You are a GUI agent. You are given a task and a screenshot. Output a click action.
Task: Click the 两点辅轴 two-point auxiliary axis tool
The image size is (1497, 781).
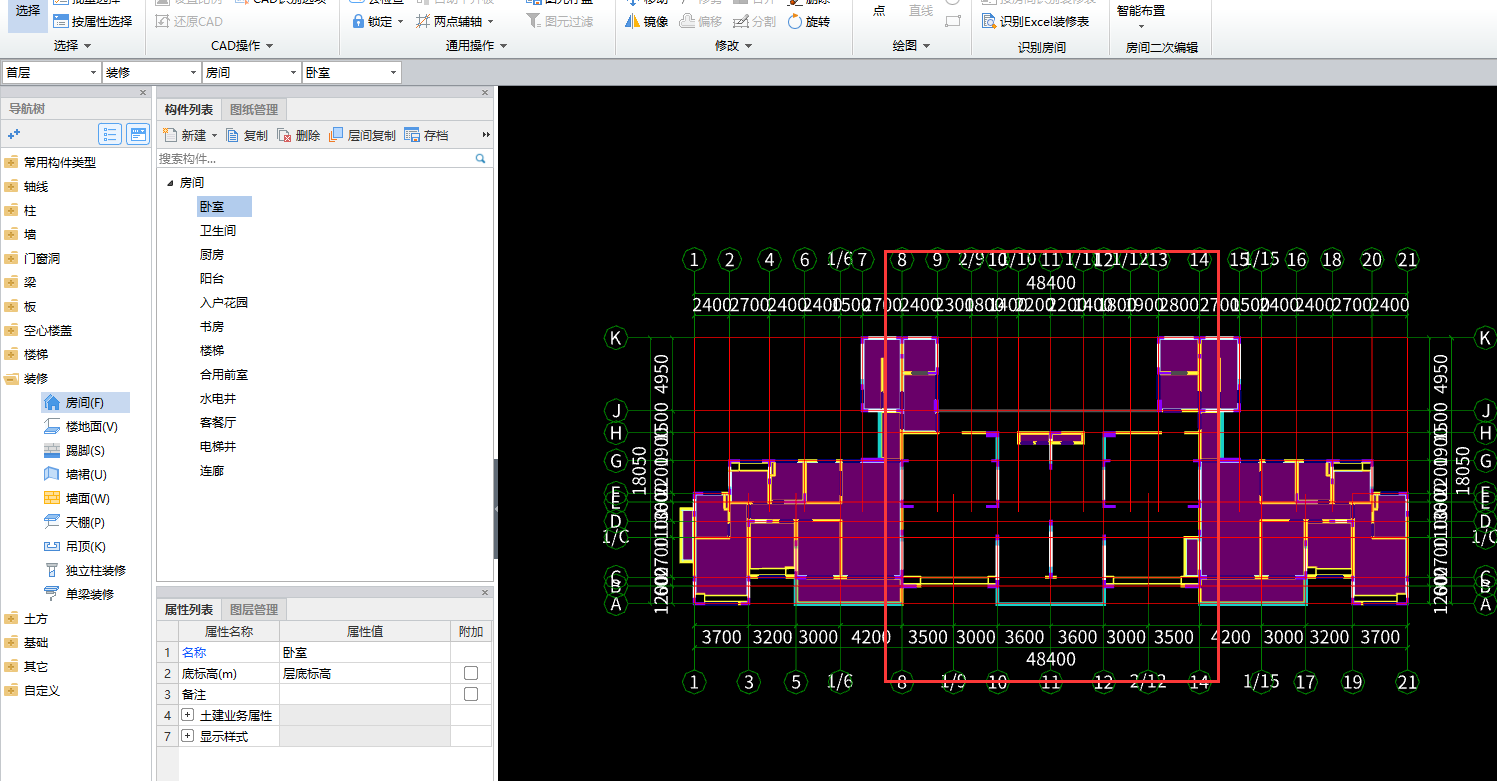pyautogui.click(x=454, y=21)
